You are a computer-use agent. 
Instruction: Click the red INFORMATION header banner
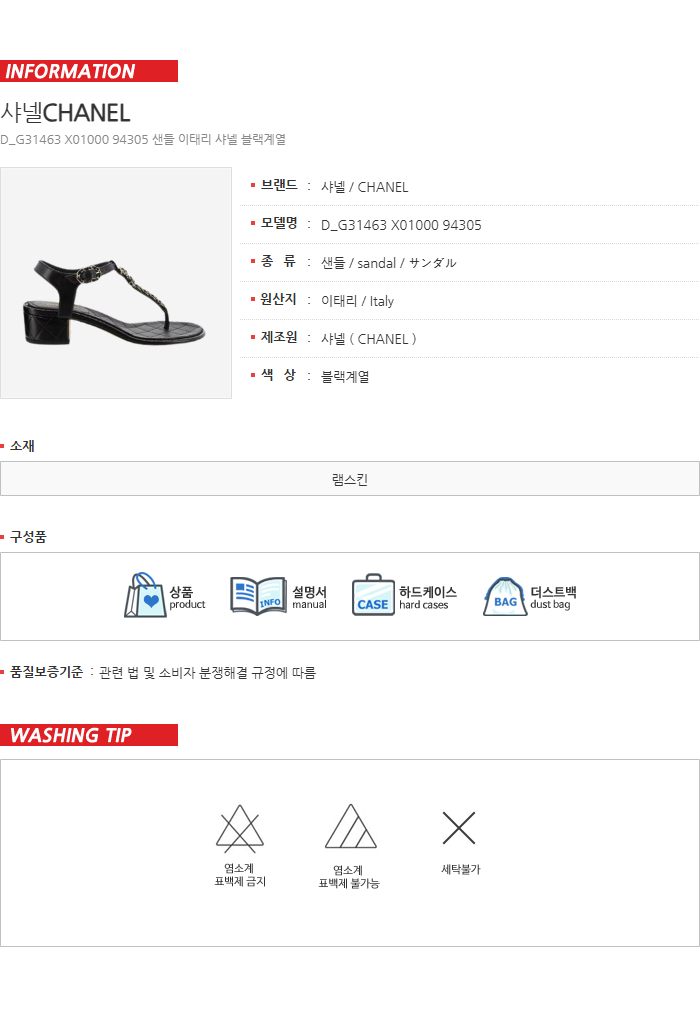89,71
